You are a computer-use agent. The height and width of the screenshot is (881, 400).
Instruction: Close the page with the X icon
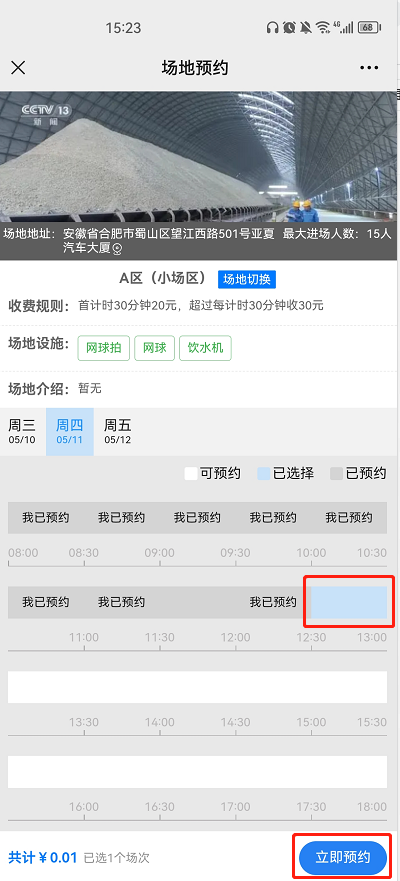tap(18, 68)
